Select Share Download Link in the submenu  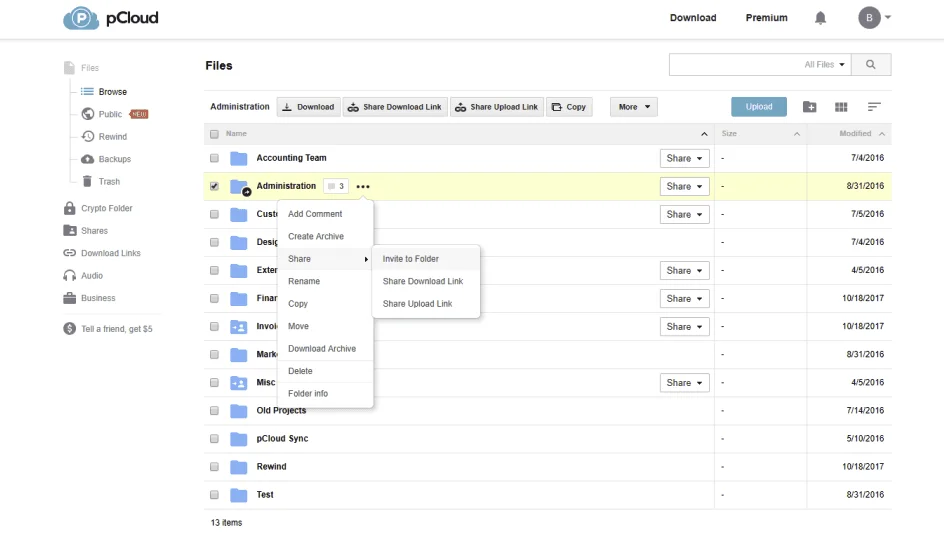(426, 281)
